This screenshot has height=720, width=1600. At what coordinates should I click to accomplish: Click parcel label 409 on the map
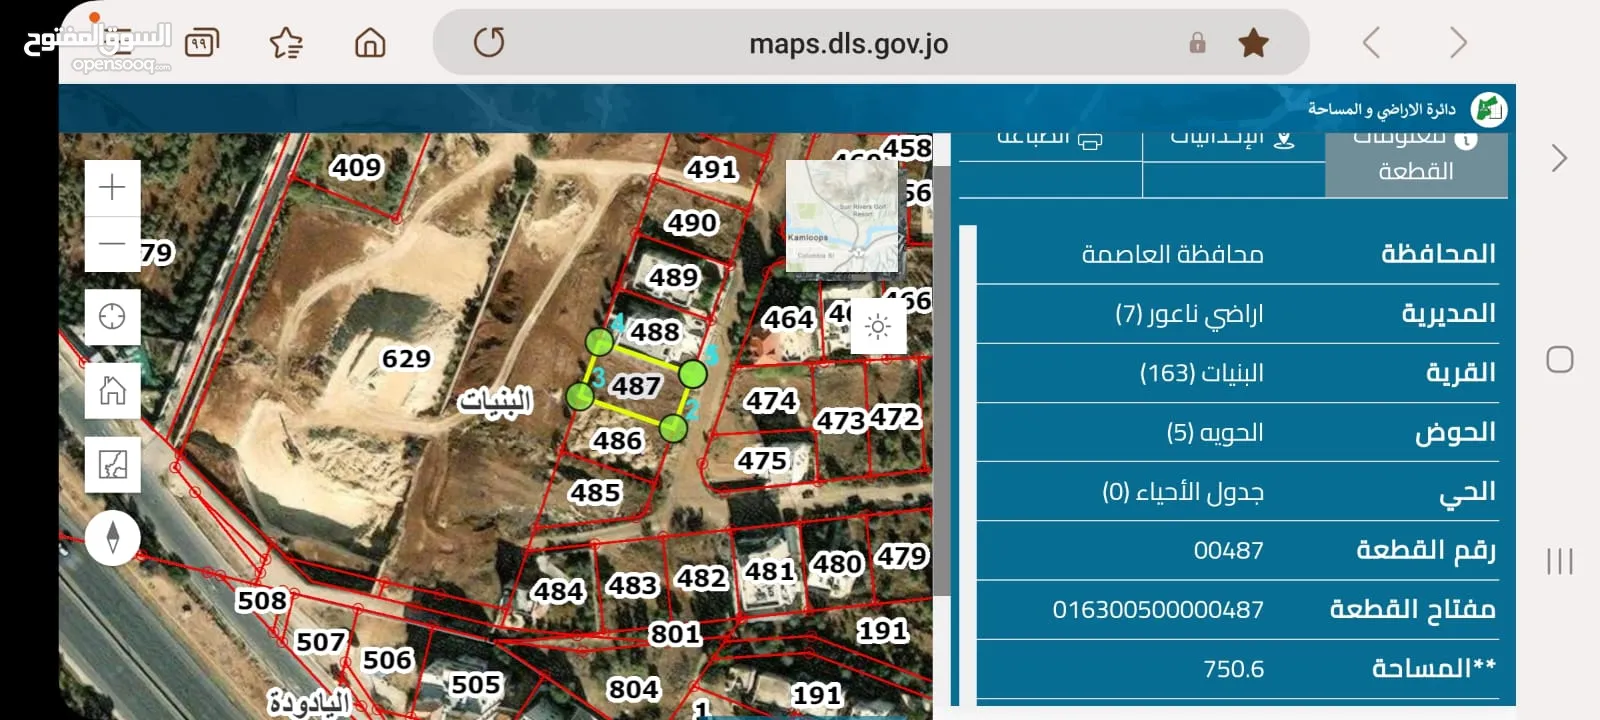tap(357, 167)
